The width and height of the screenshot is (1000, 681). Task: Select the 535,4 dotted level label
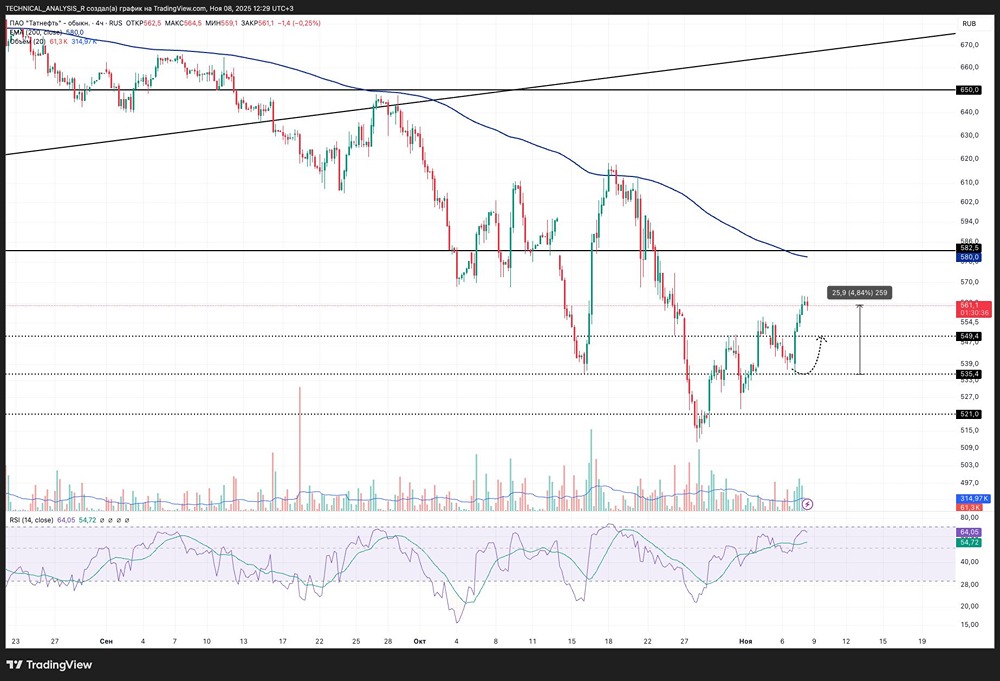click(968, 374)
